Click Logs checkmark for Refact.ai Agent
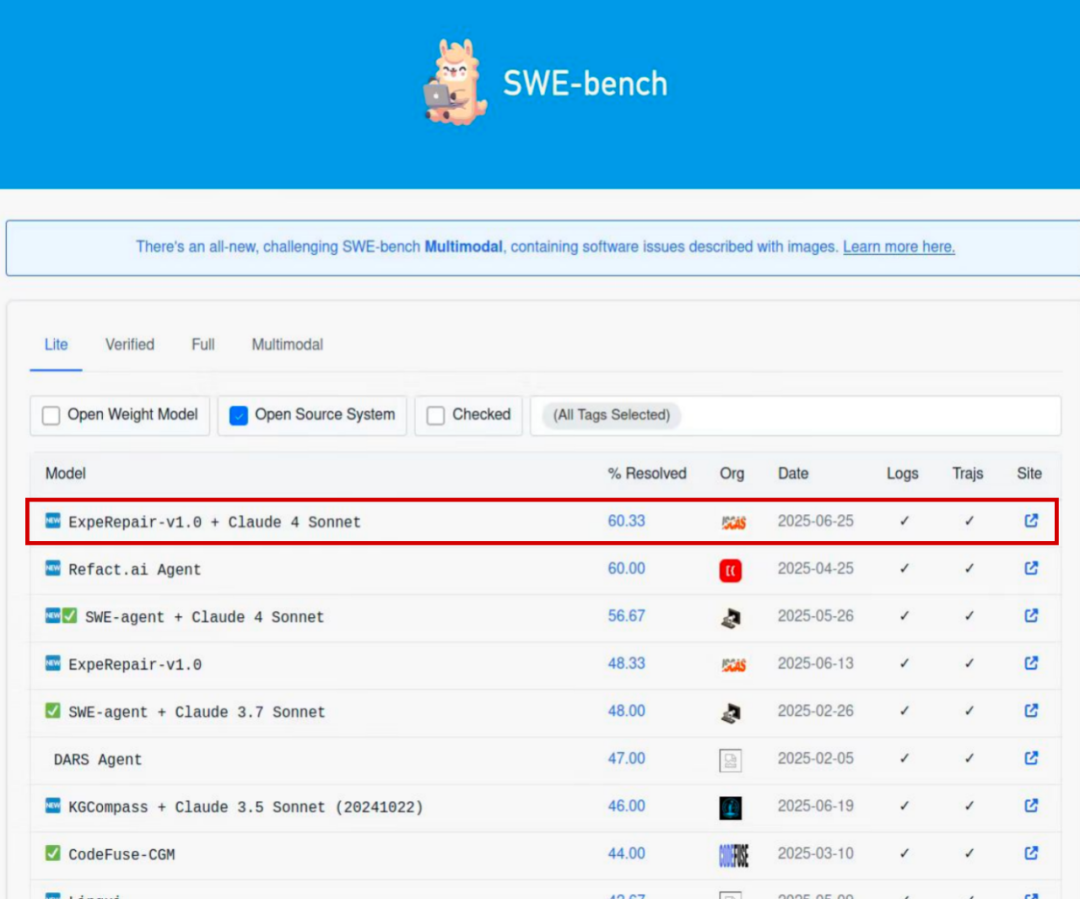1080x899 pixels. click(x=904, y=568)
